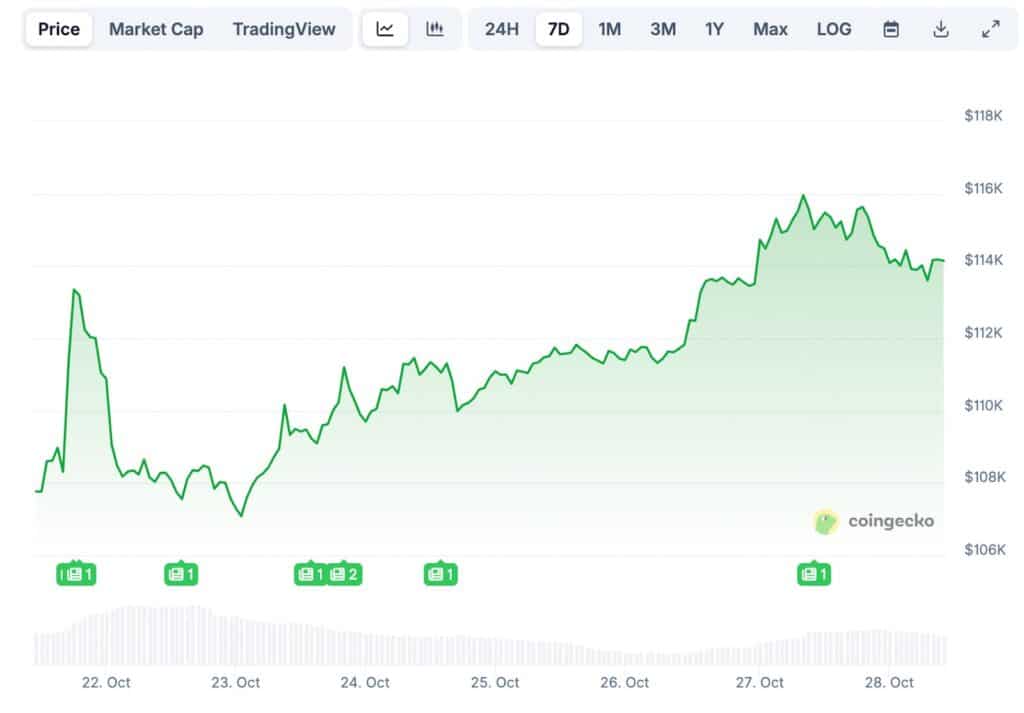Click the CoinGecko logo watermark

[x=874, y=521]
